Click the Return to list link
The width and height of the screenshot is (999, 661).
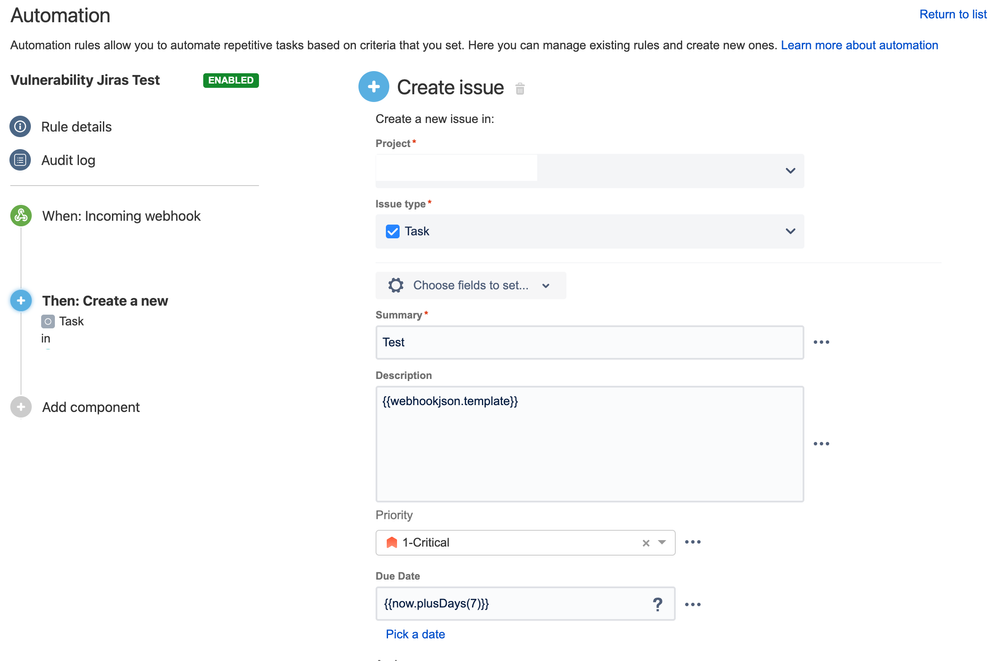coord(952,14)
